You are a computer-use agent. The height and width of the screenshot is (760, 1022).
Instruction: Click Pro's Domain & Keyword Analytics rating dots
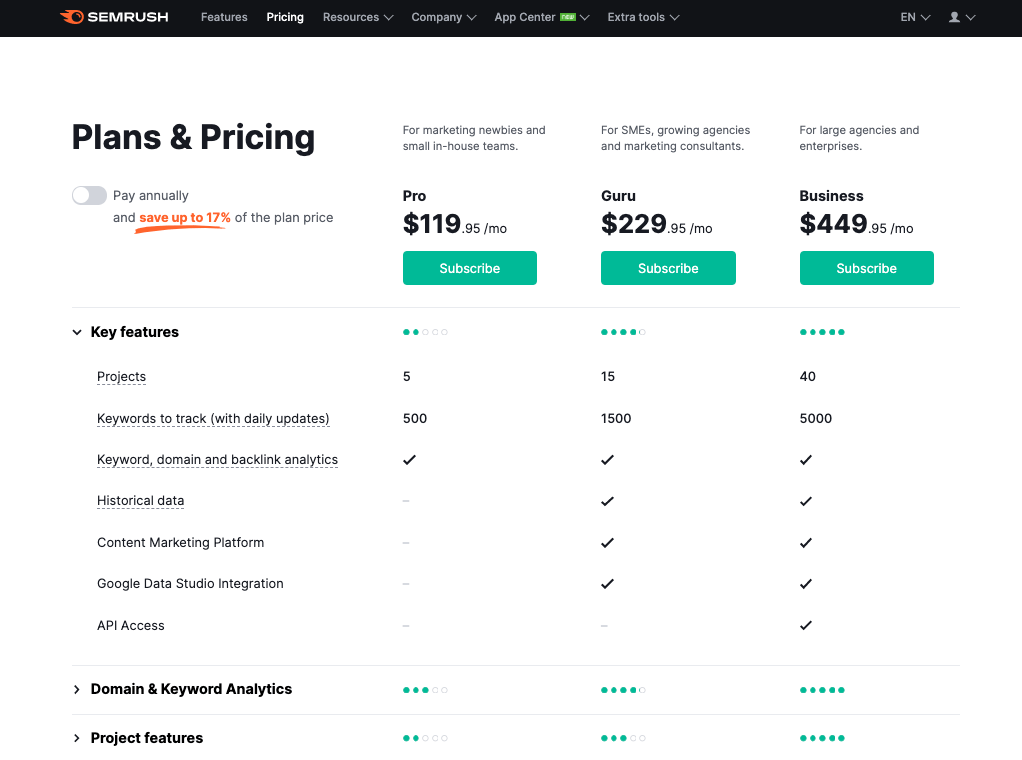point(425,690)
